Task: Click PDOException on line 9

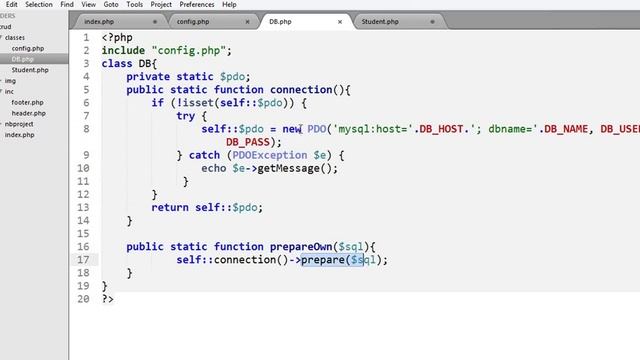Action: click(x=270, y=155)
